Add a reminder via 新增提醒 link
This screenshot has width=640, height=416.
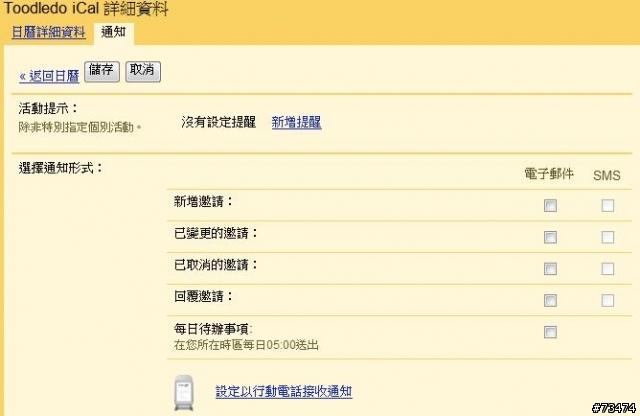click(297, 122)
